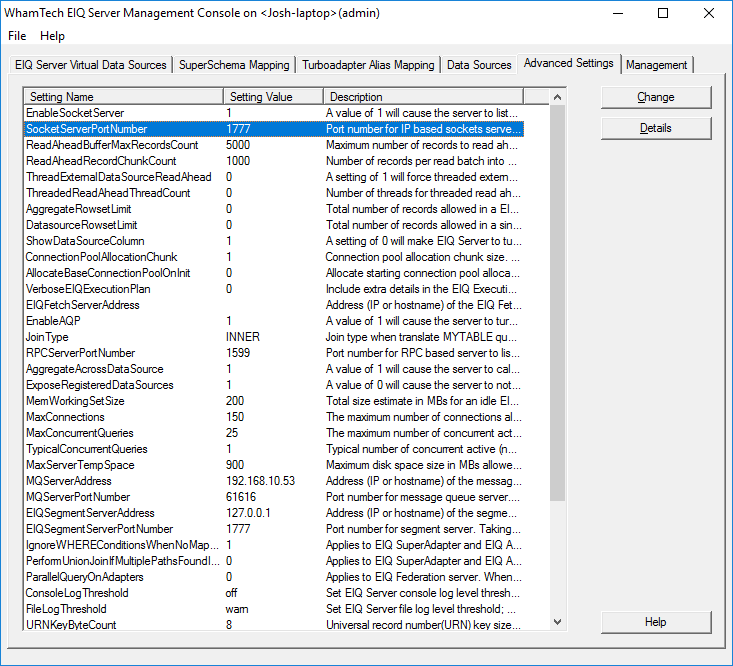Click the 127.0.0.1 address value
This screenshot has height=666, width=733.
coord(248,513)
